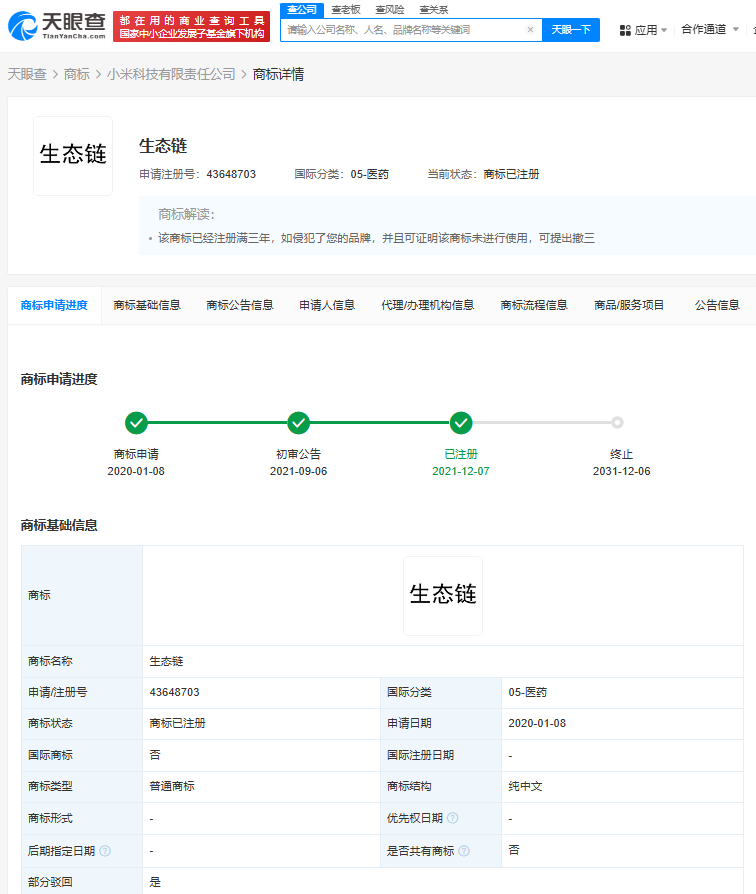The height and width of the screenshot is (894, 756).
Task: Switch to the 商品/服务项目 tab
Action: click(629, 306)
